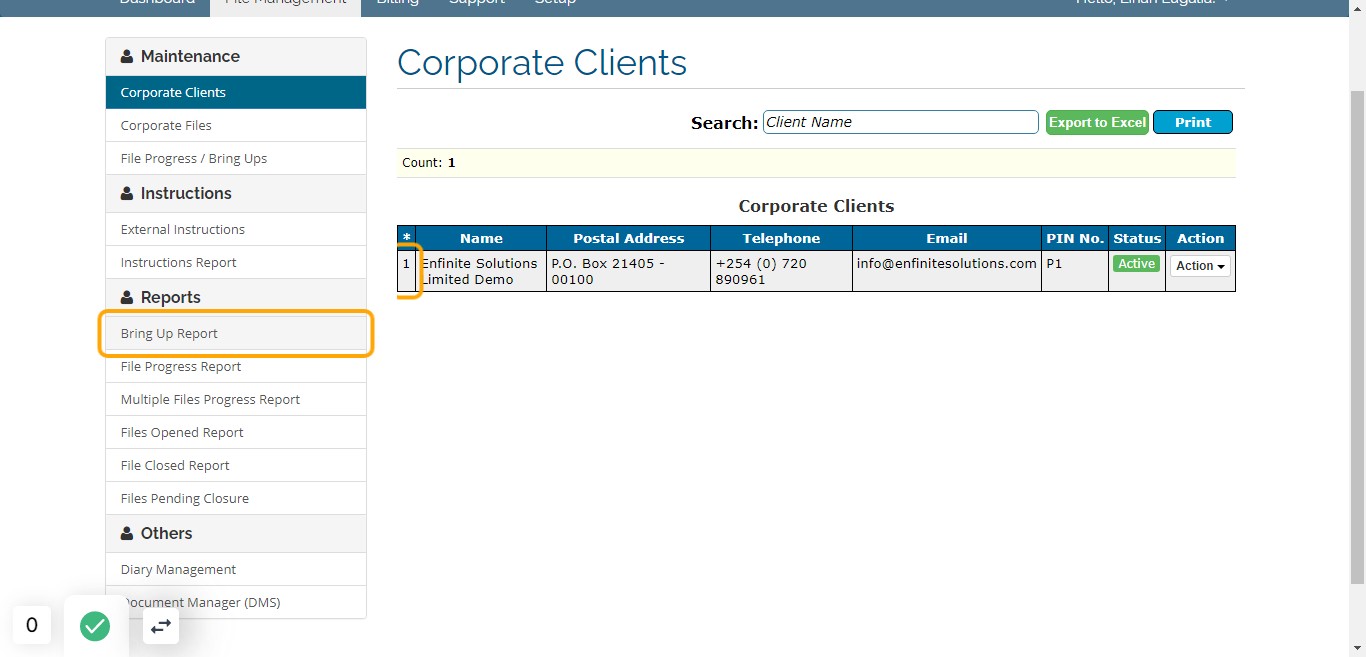Open Document Manager (DMS)
Image resolution: width=1366 pixels, height=657 pixels.
(236, 602)
